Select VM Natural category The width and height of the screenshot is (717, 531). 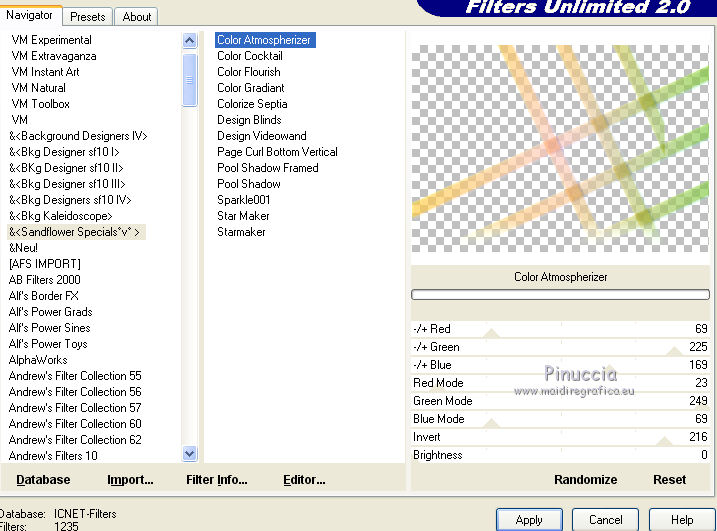(x=38, y=88)
